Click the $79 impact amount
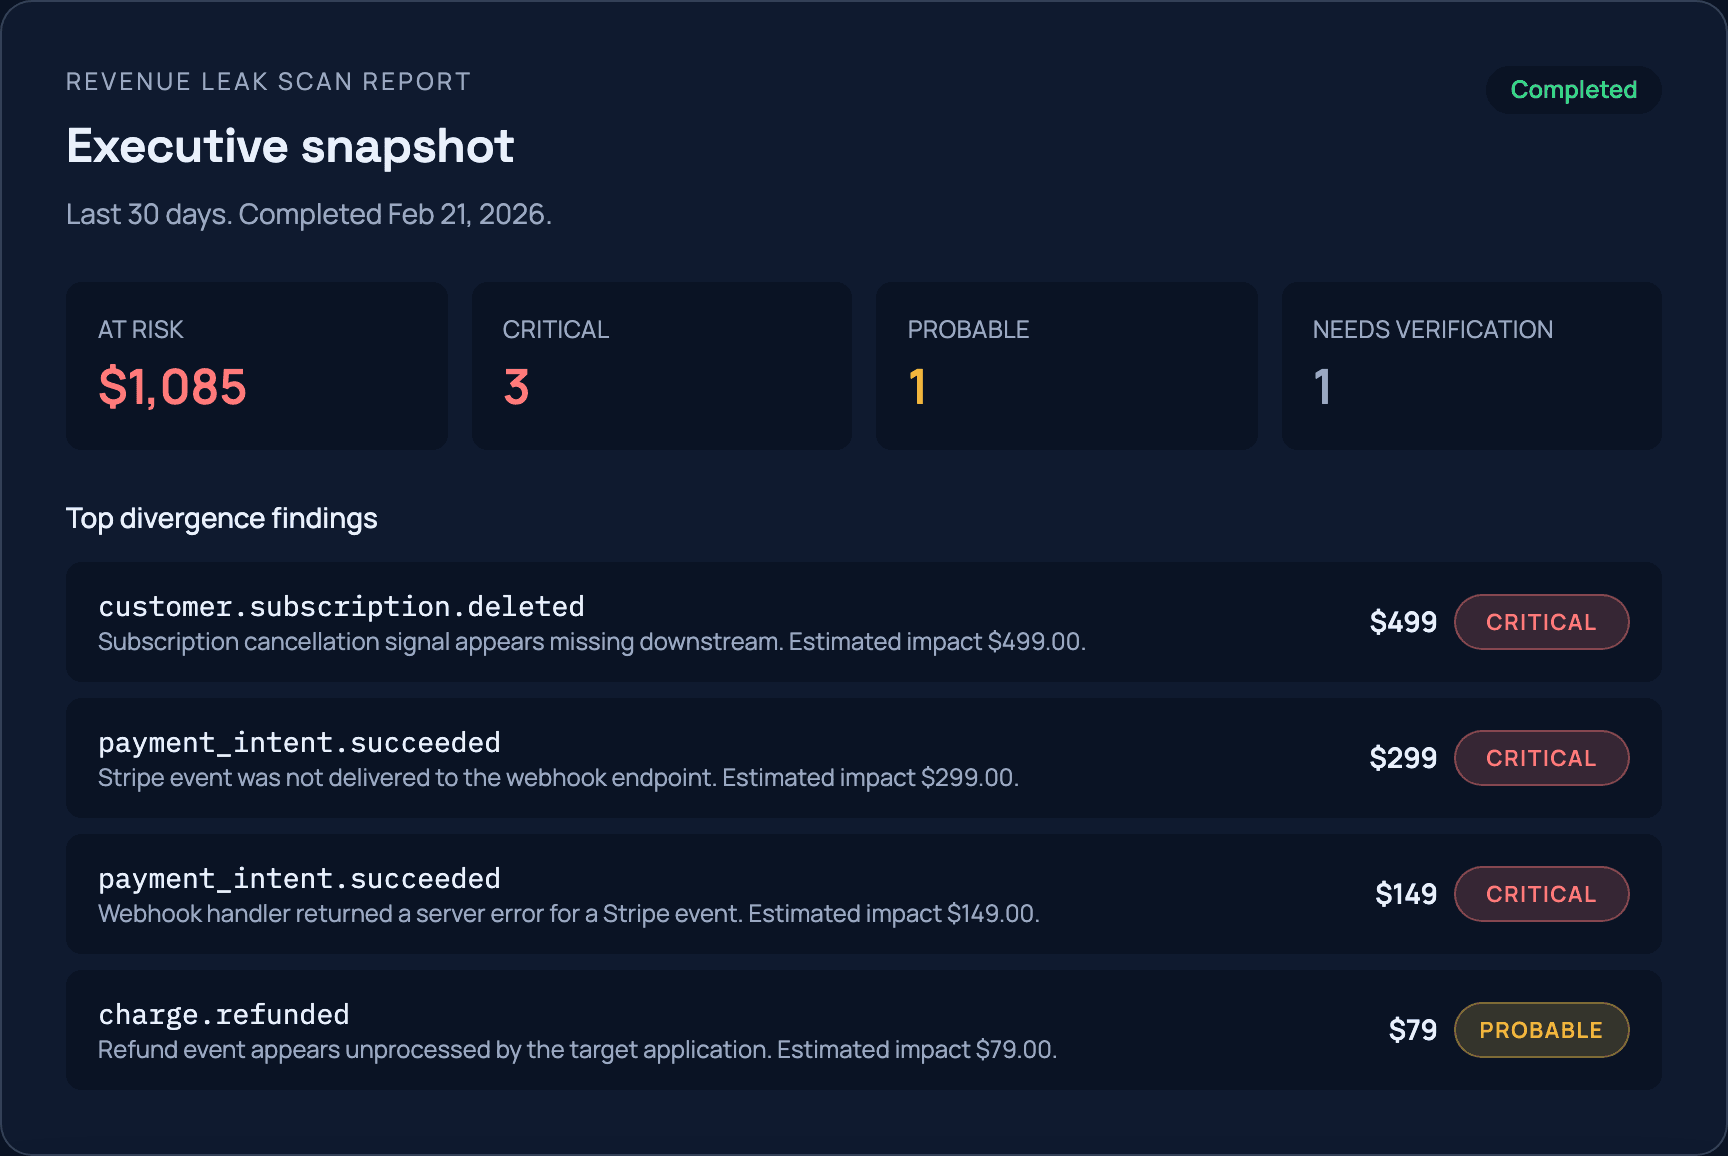 pos(1412,1029)
